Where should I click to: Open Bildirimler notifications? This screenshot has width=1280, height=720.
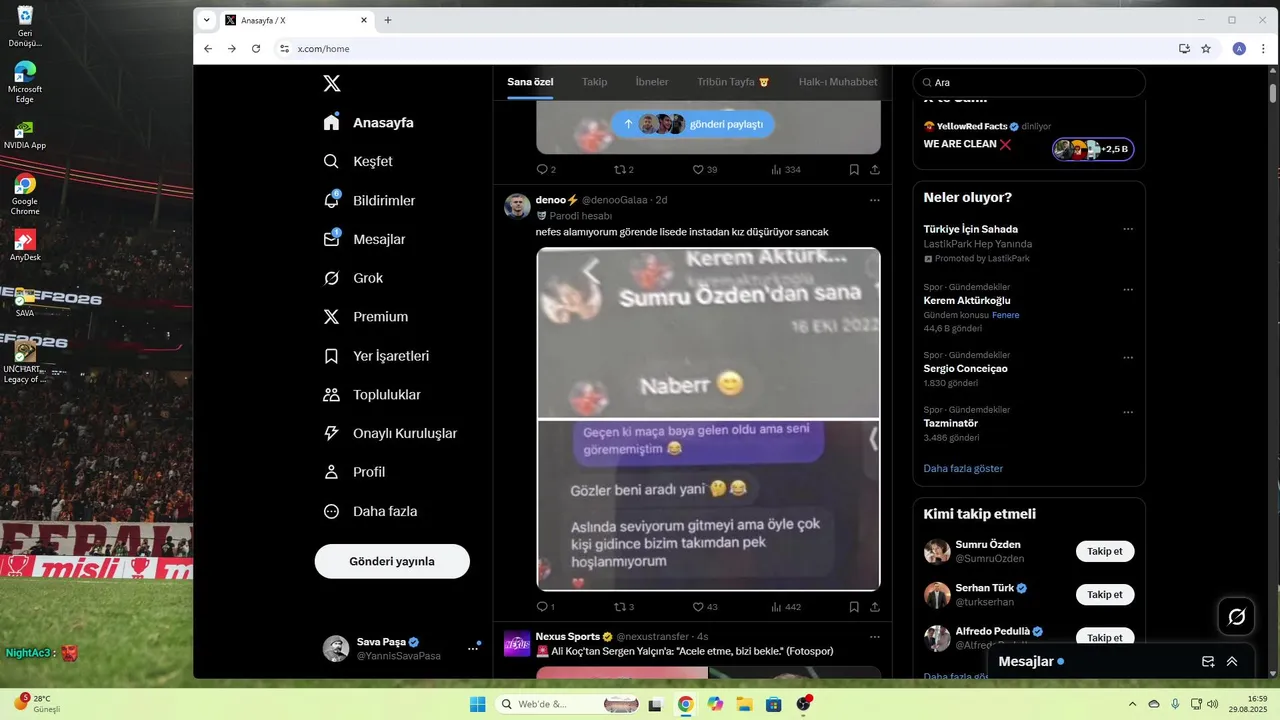click(x=369, y=200)
